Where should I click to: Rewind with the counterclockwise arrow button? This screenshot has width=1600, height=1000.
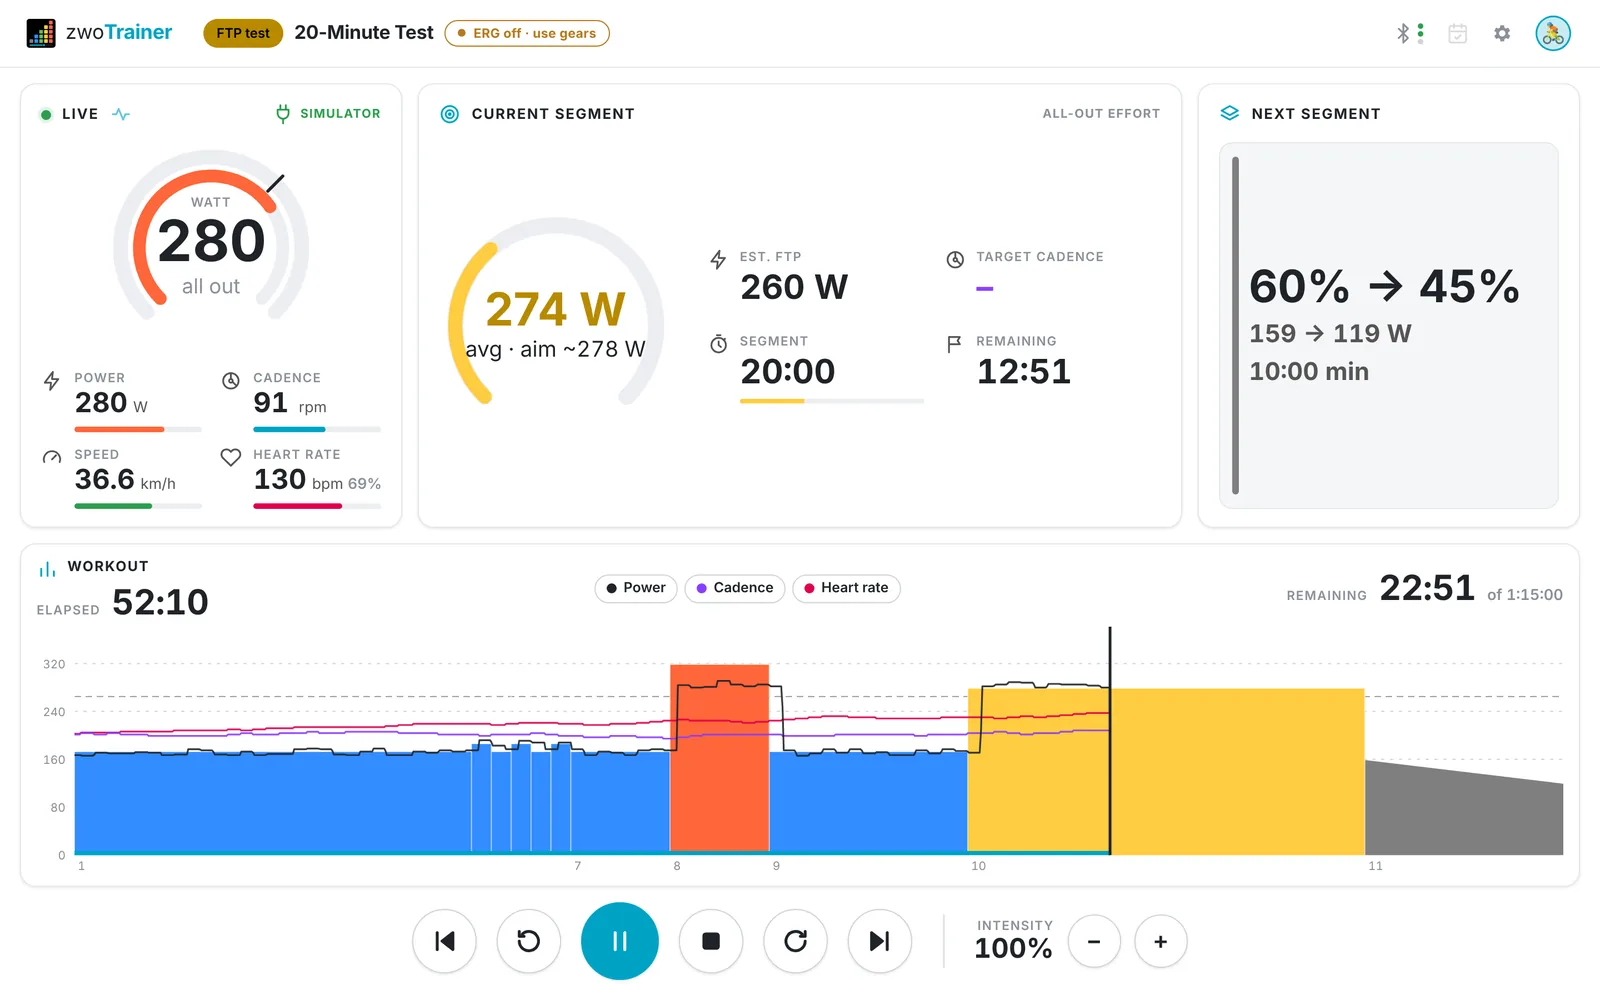529,941
